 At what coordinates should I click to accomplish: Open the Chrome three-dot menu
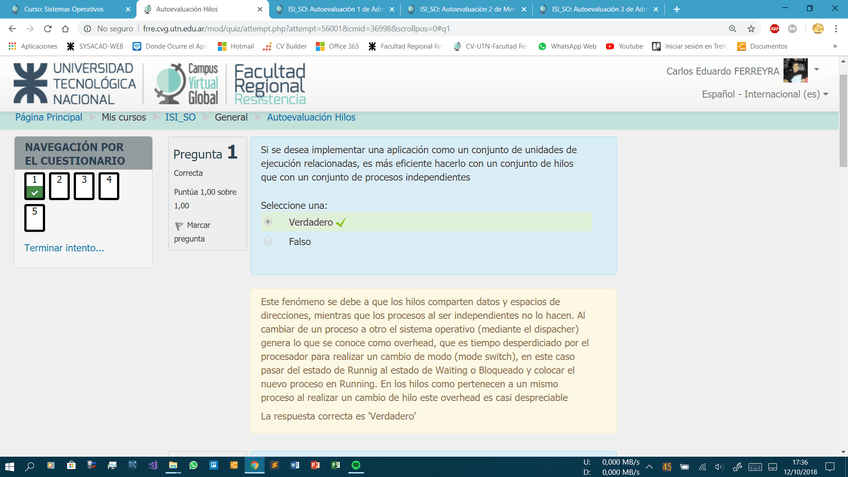click(836, 29)
